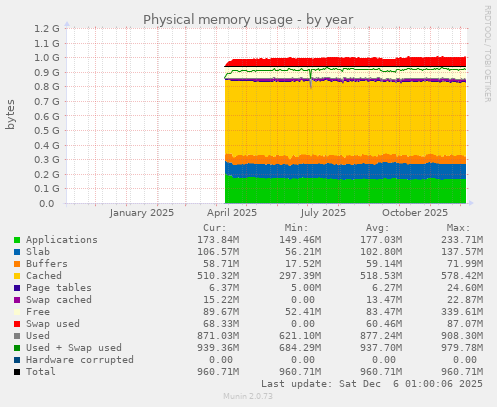Image resolution: width=497 pixels, height=407 pixels.
Task: Click the orange Buffers legend swatch
Action: coord(17,264)
